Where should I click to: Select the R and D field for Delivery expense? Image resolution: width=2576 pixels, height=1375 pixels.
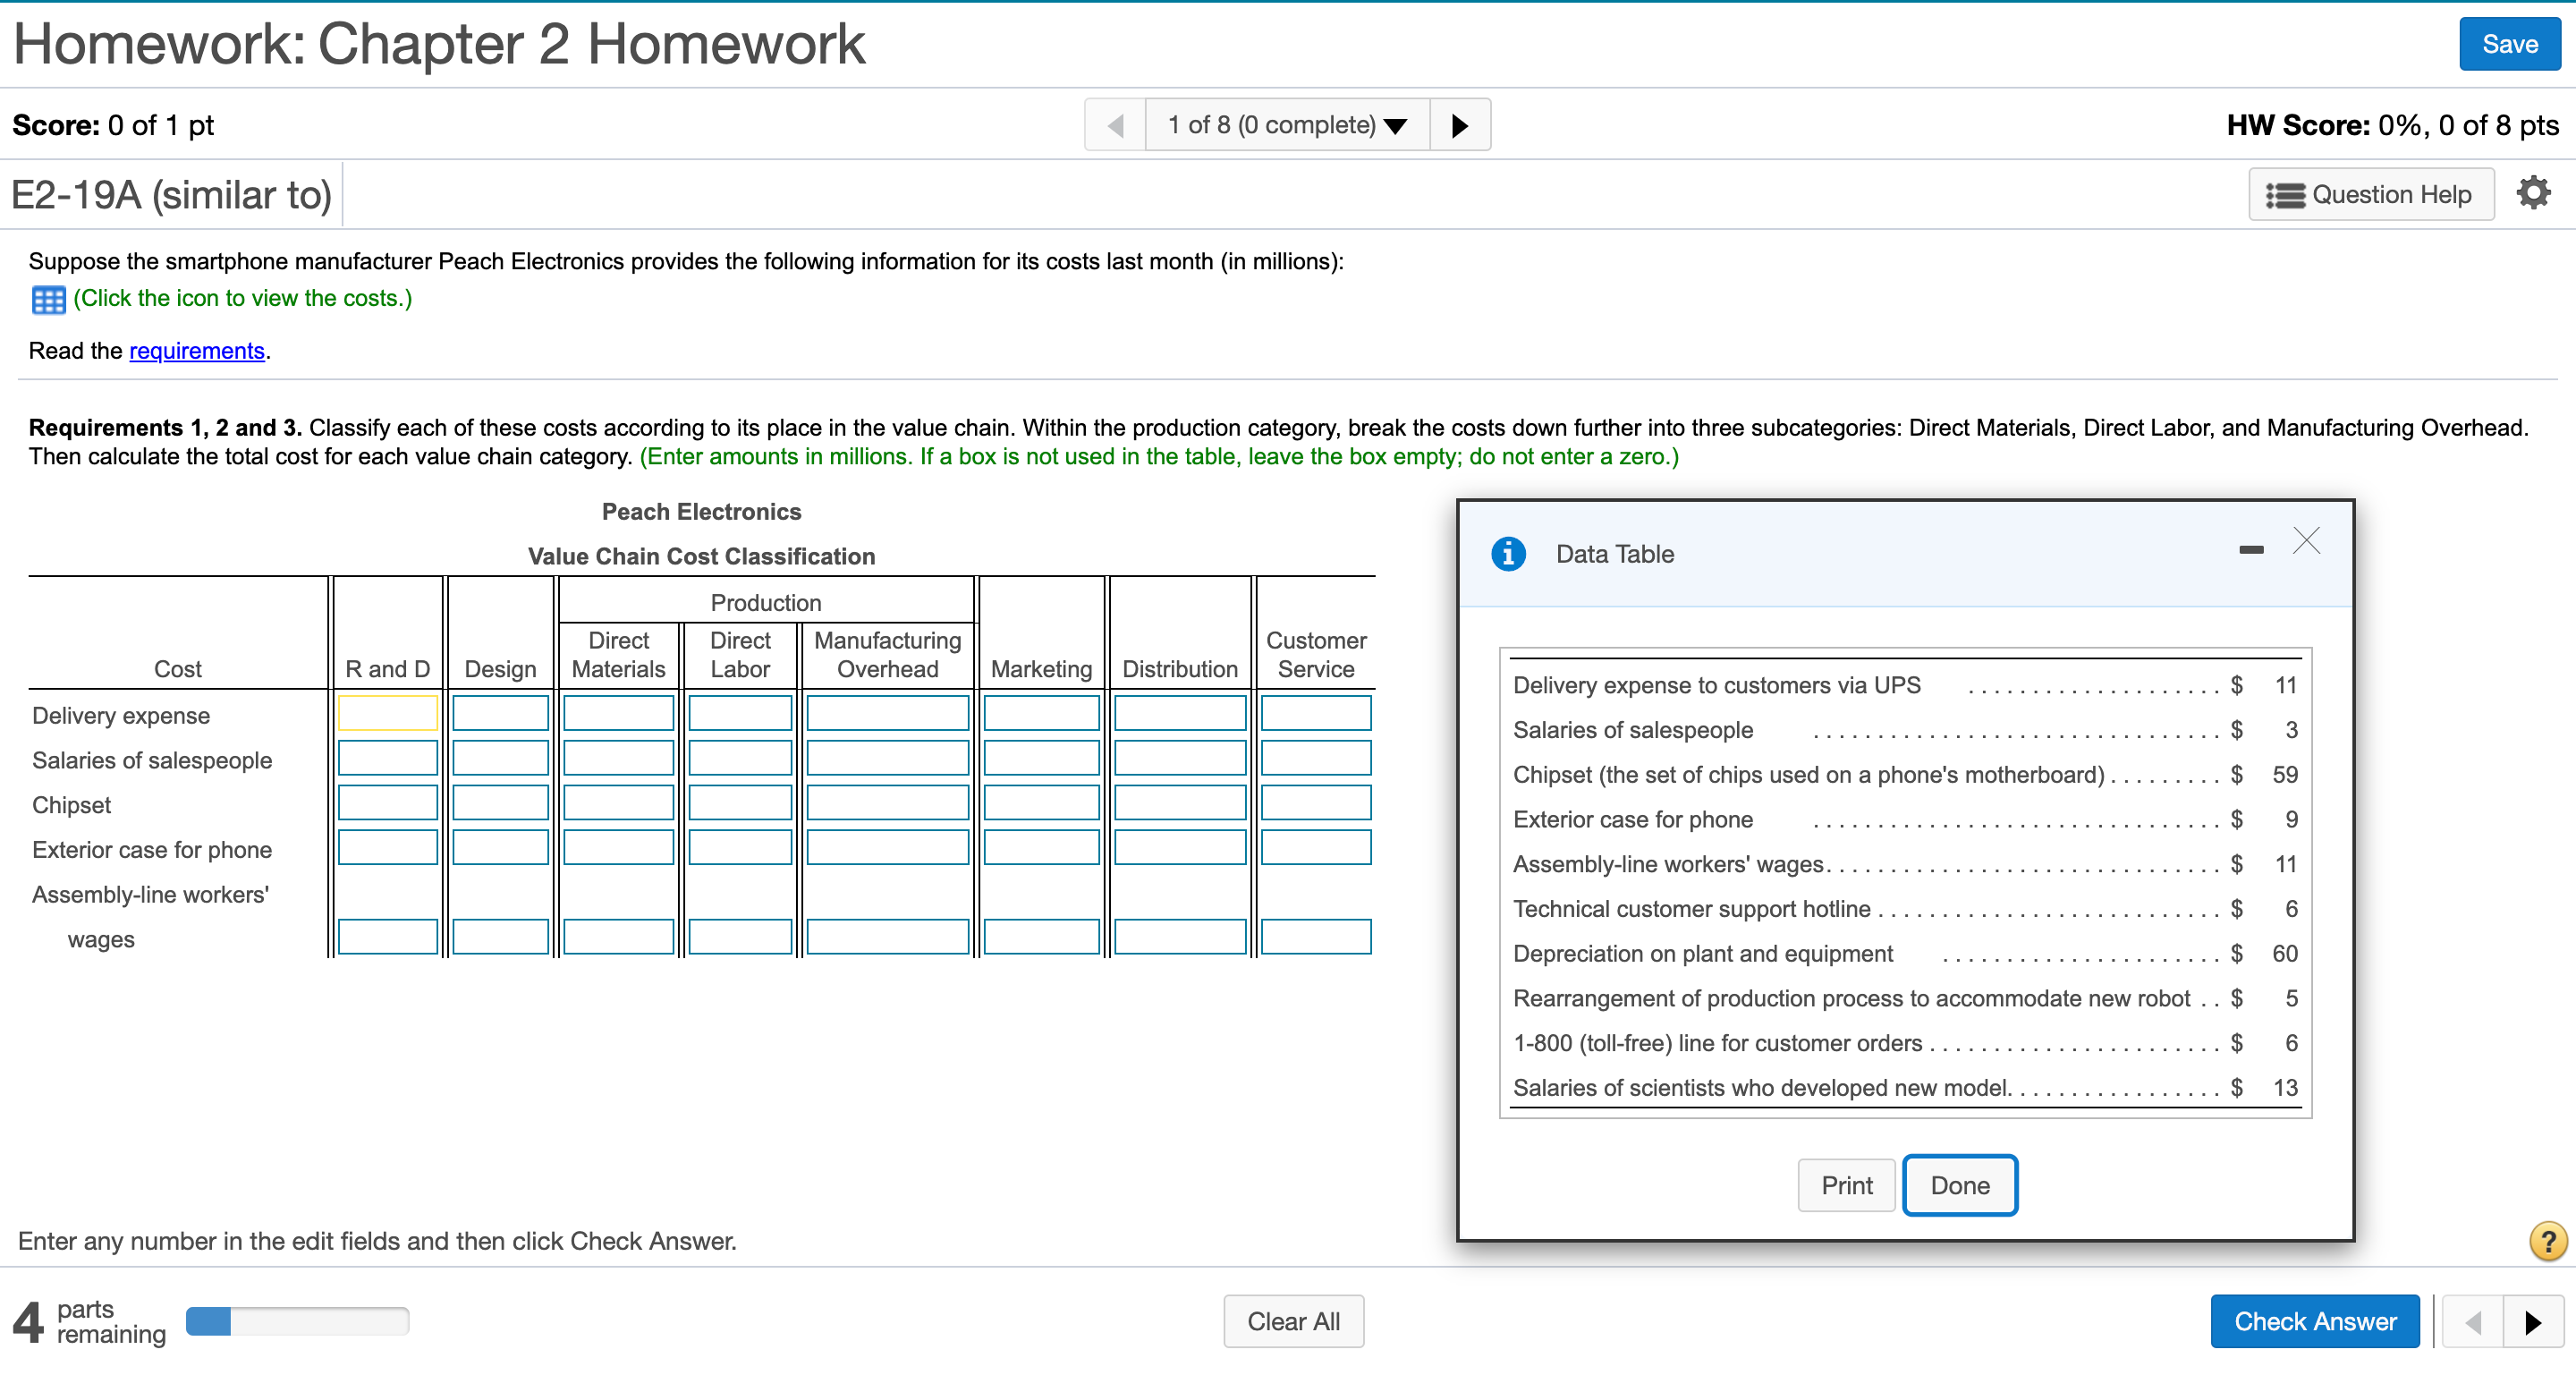pos(387,713)
